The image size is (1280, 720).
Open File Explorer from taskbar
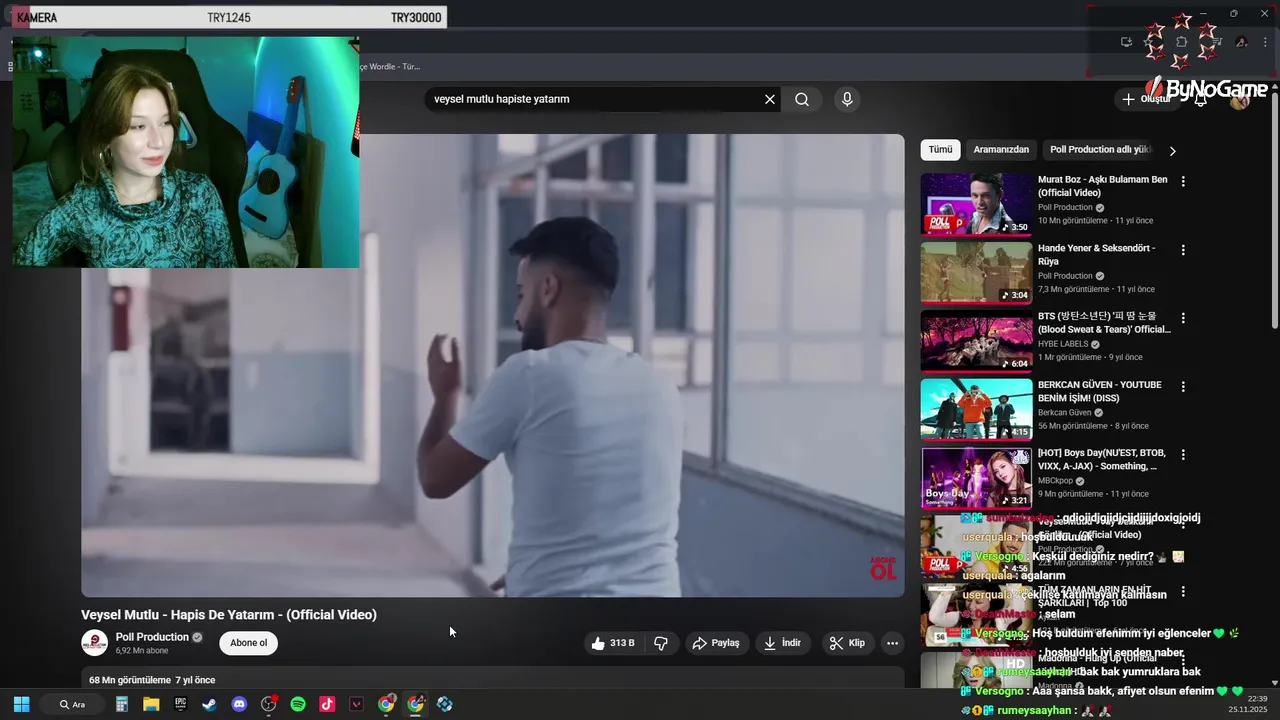click(151, 704)
